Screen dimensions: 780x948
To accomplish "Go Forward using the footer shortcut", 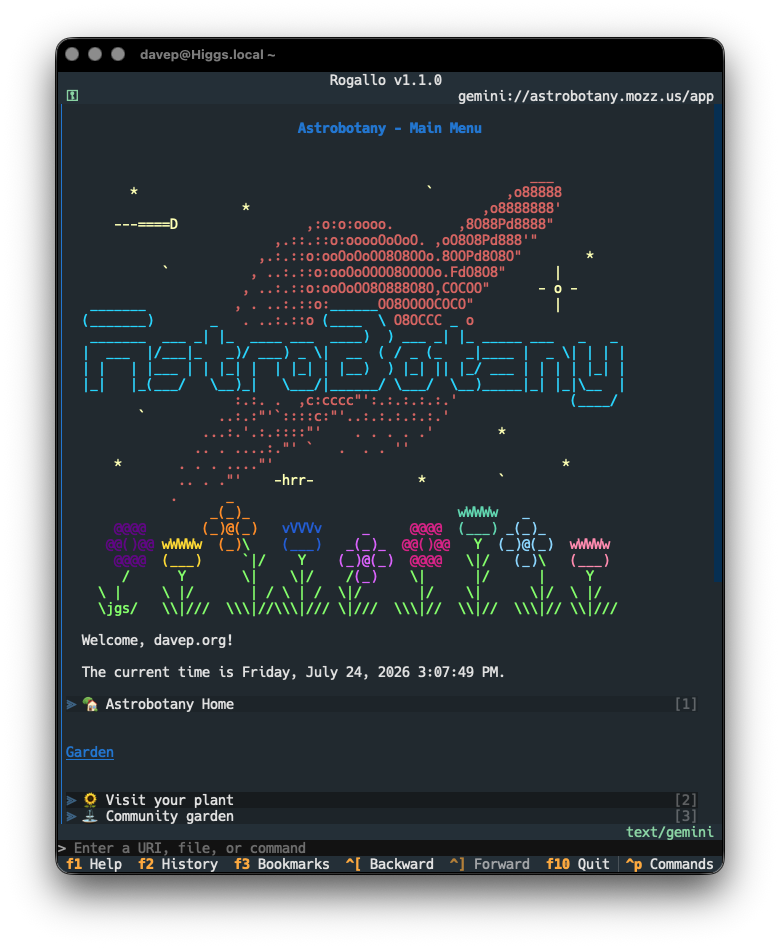I will pyautogui.click(x=490, y=864).
